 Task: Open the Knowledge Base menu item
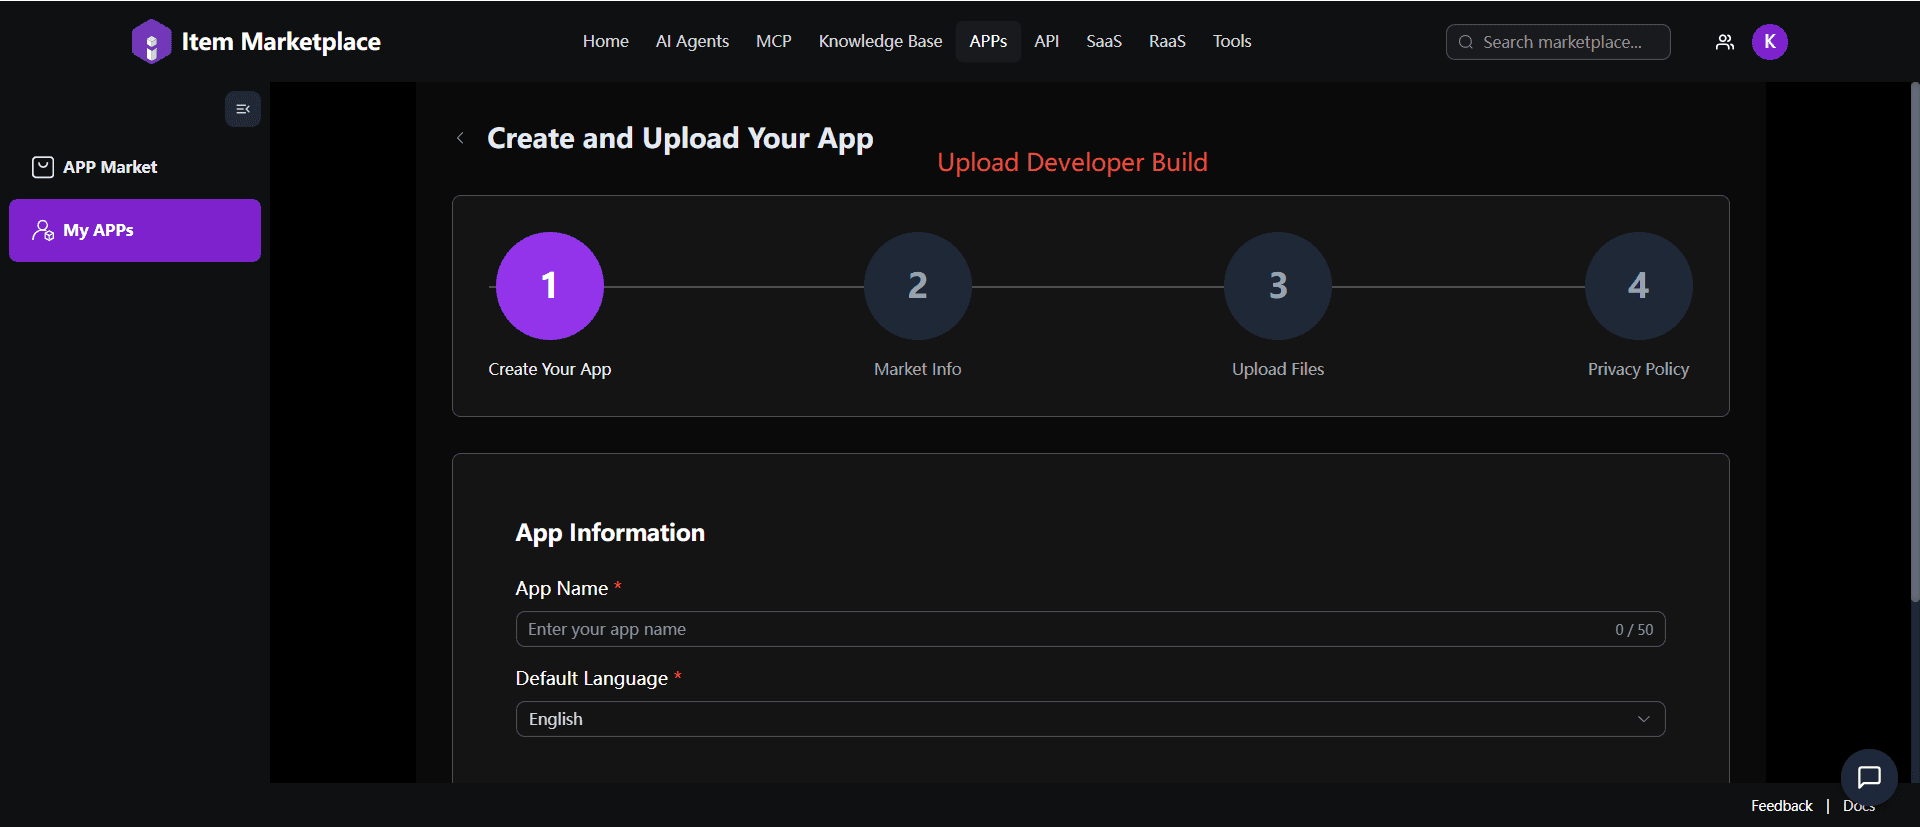point(881,41)
